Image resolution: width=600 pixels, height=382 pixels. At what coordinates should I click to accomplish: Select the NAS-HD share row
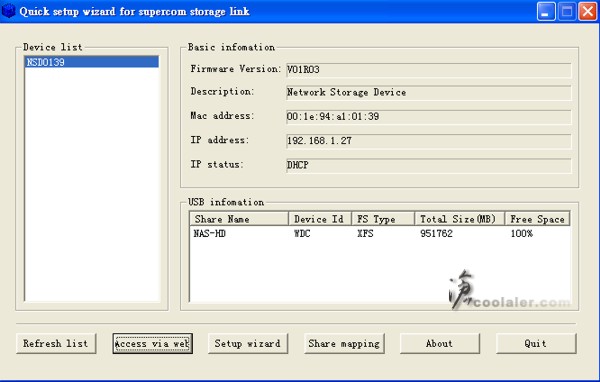click(x=380, y=233)
